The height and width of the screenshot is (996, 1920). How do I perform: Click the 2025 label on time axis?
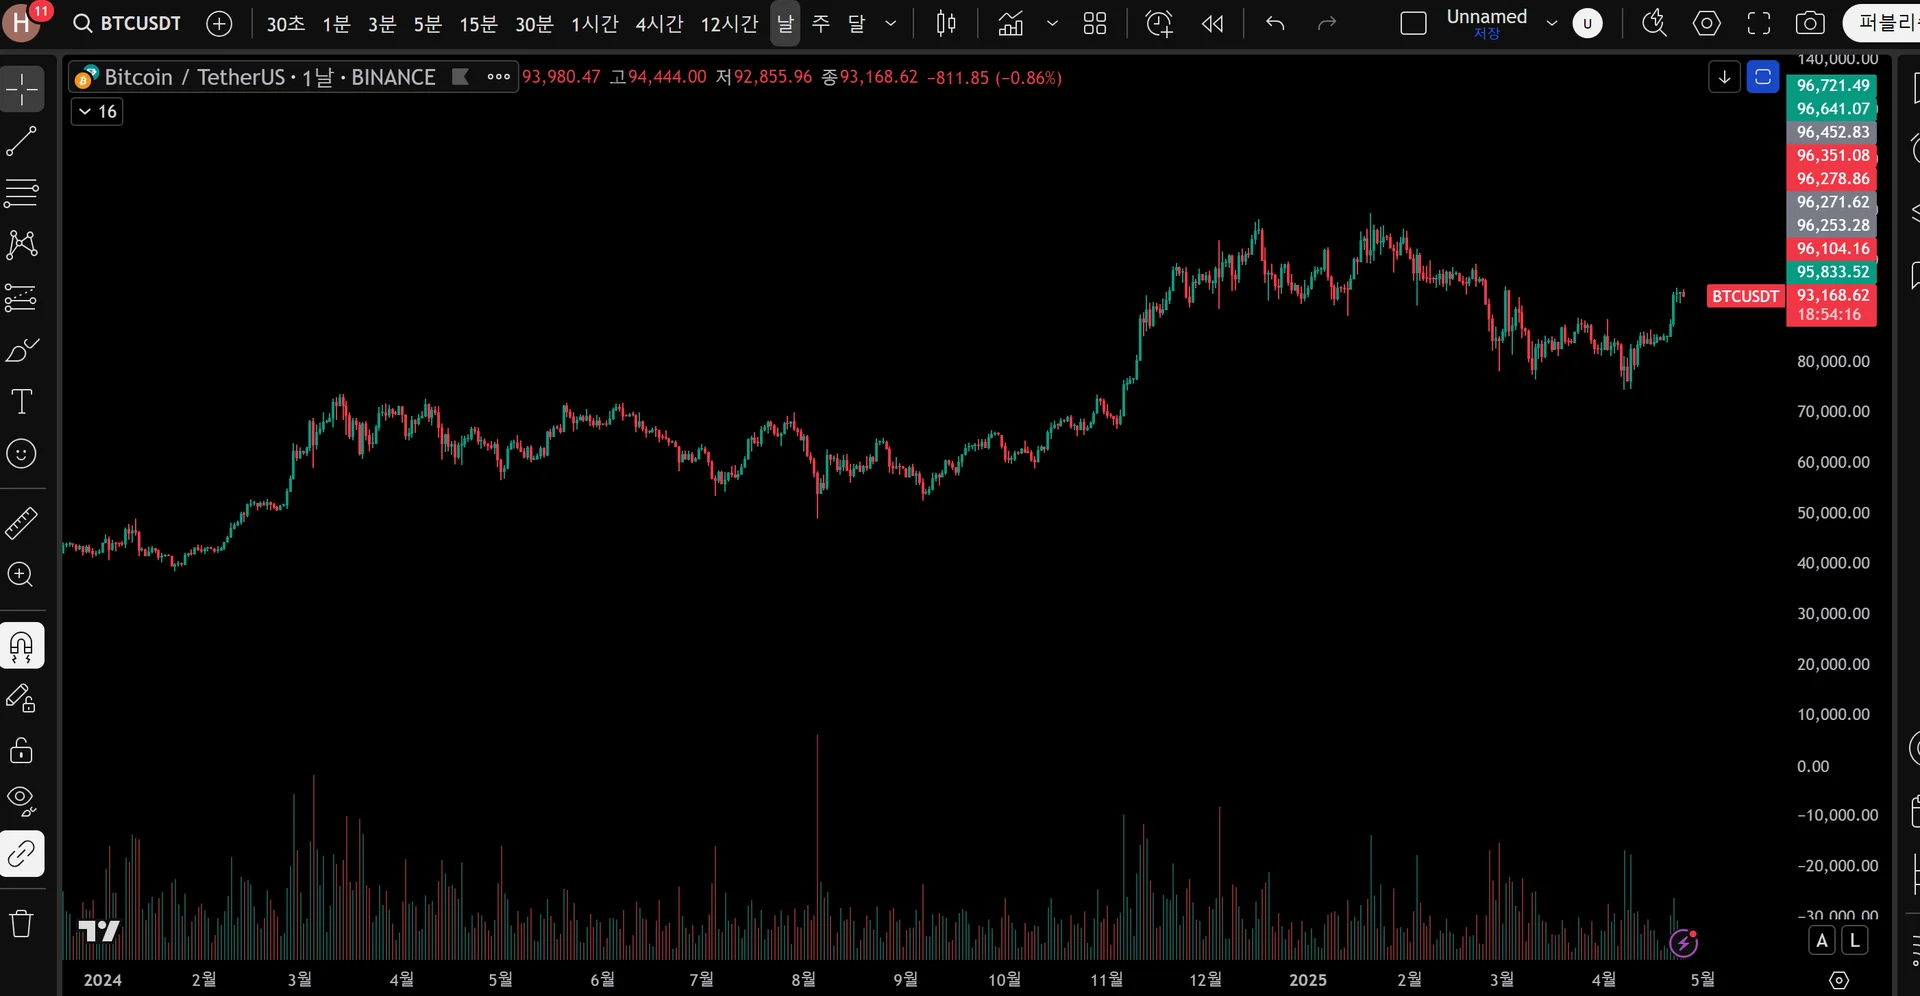1308,980
